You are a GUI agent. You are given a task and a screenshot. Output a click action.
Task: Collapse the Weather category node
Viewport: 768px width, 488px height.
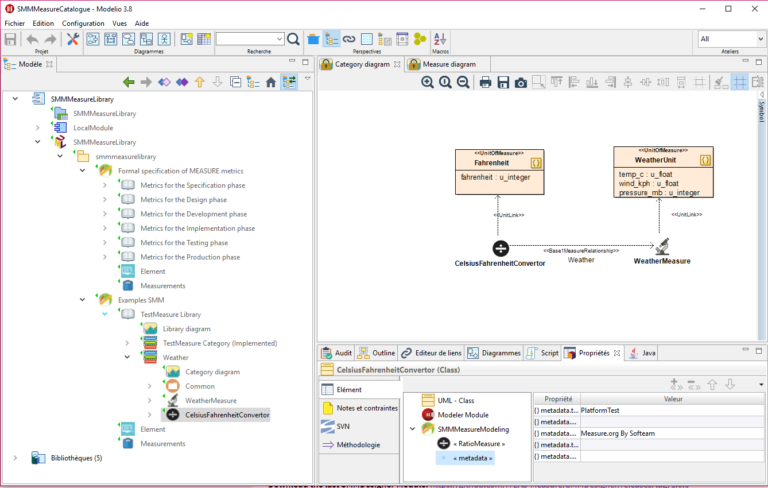pos(127,357)
